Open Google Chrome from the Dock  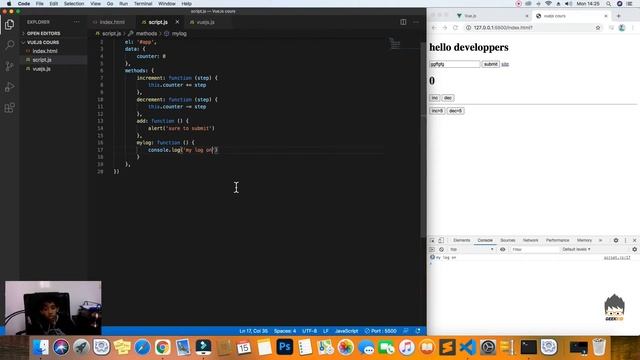point(162,347)
